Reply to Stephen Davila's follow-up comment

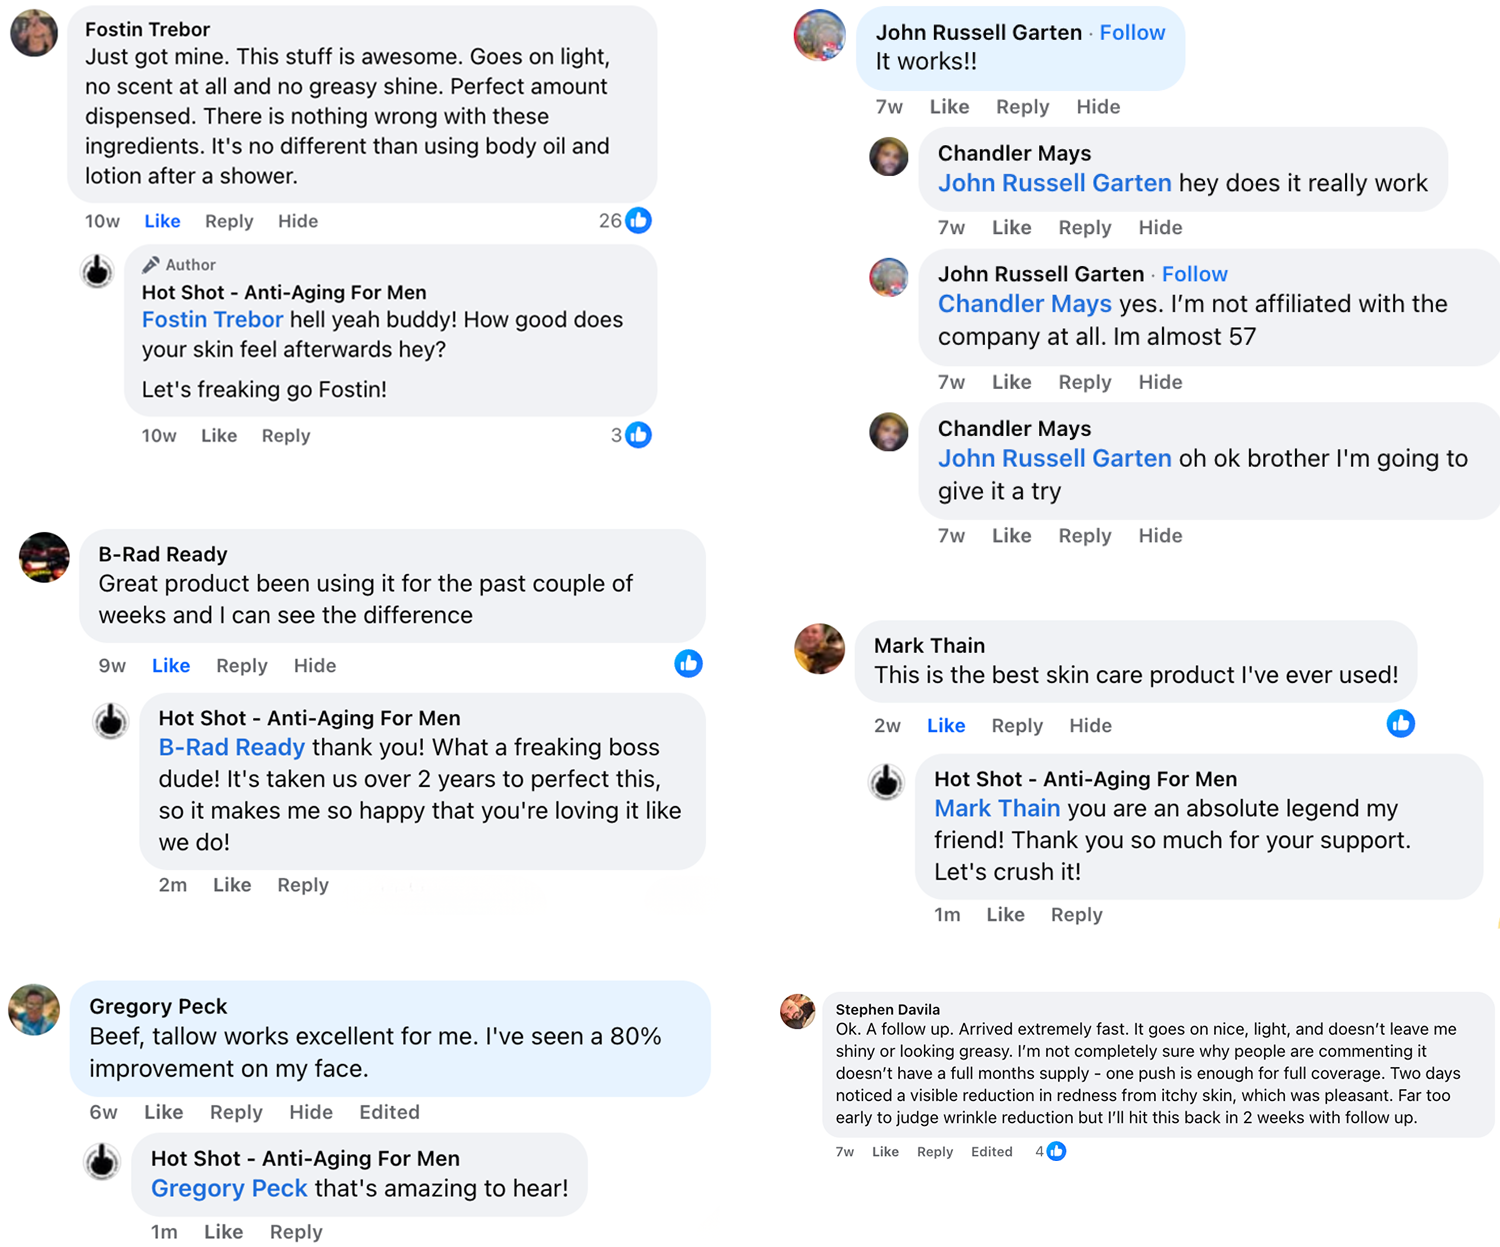pyautogui.click(x=935, y=1152)
